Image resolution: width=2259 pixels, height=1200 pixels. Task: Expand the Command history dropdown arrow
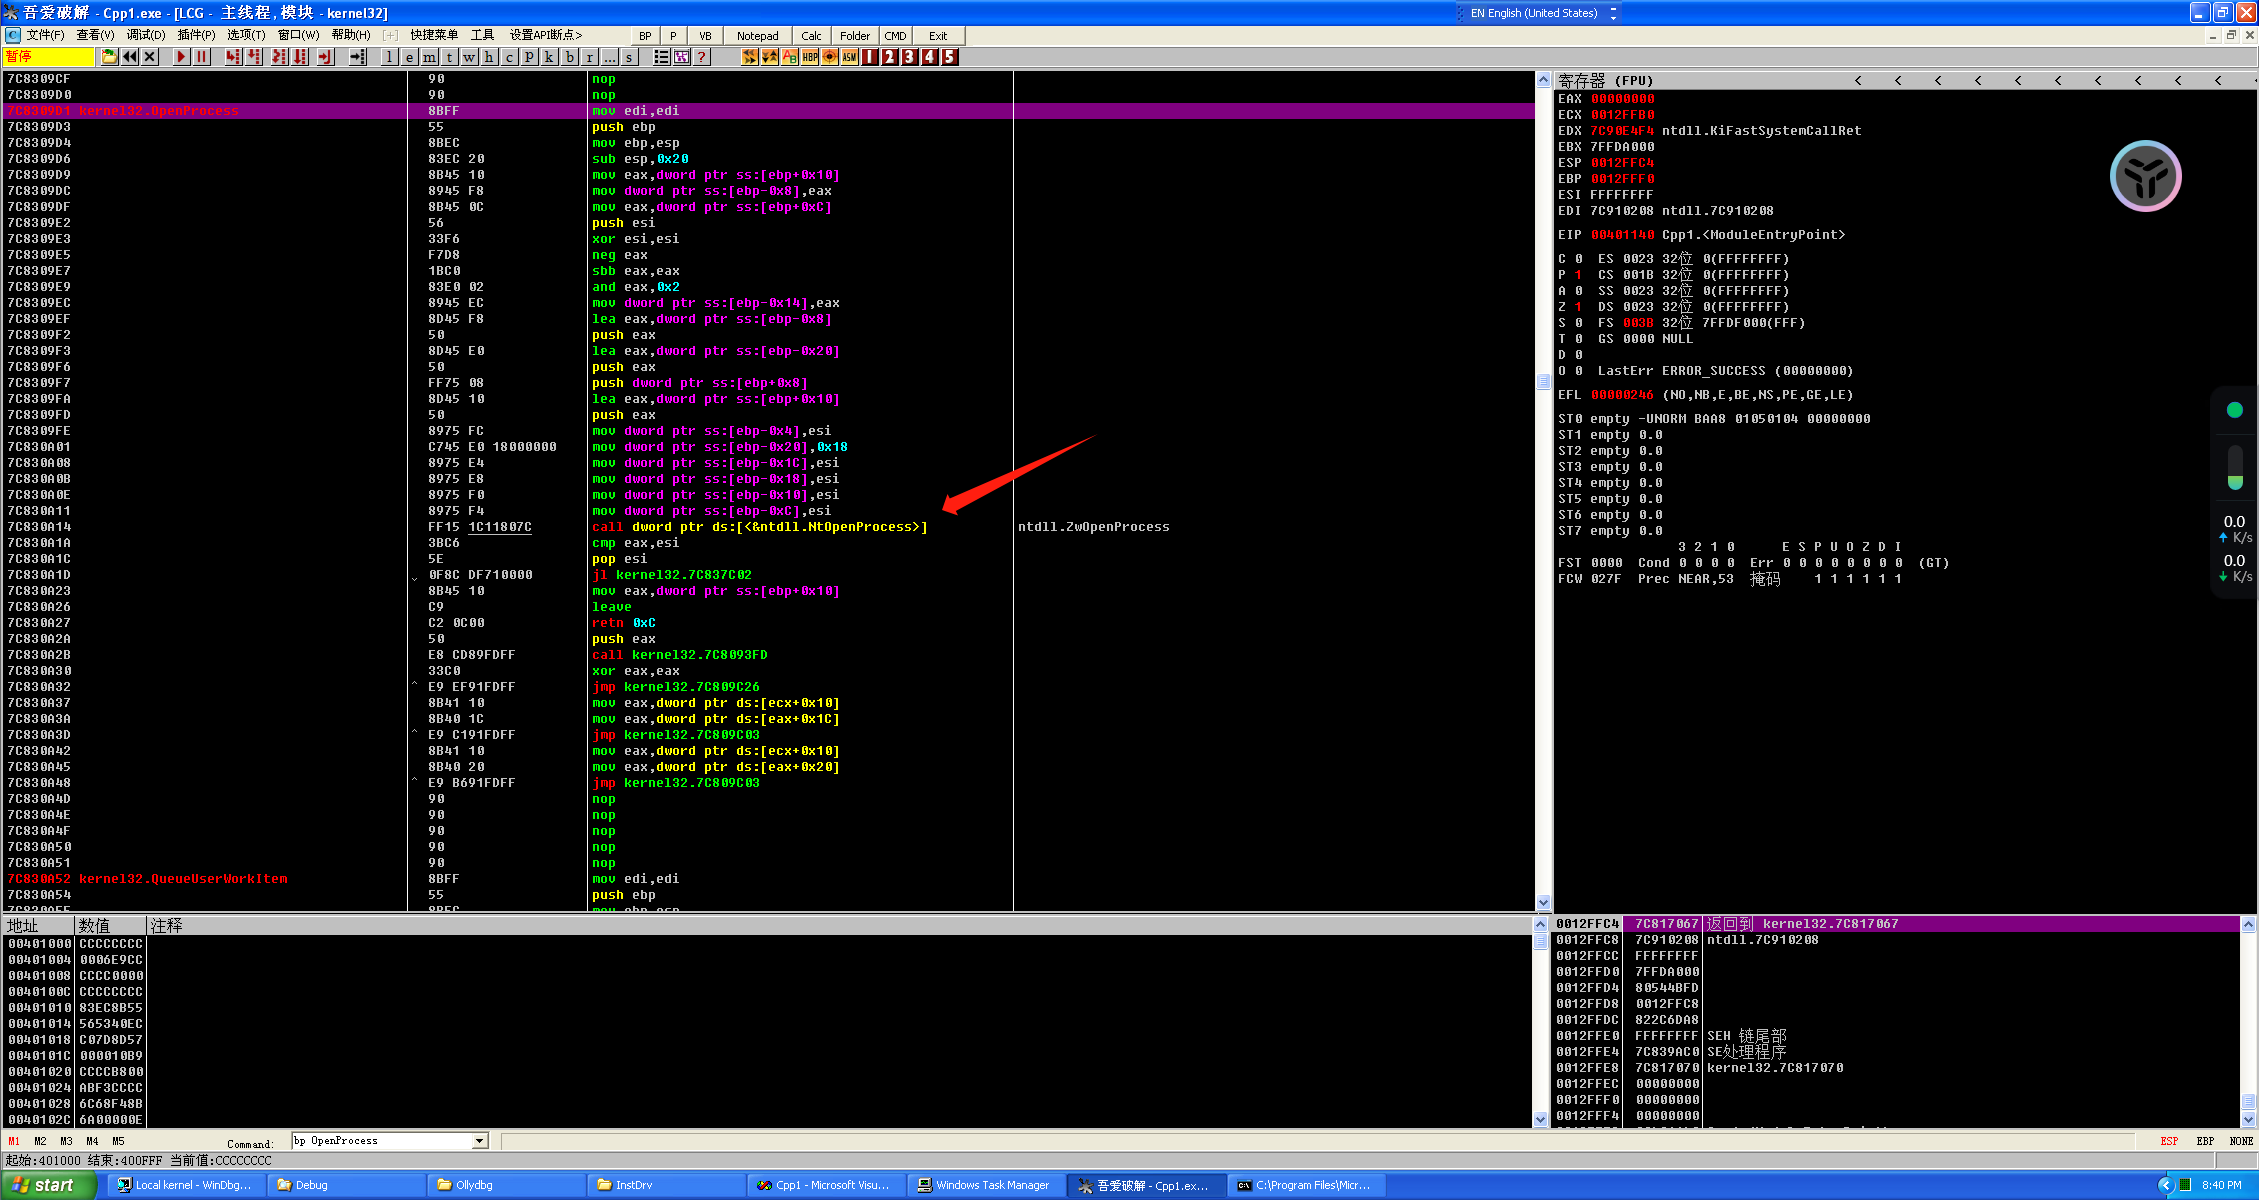pos(480,1141)
